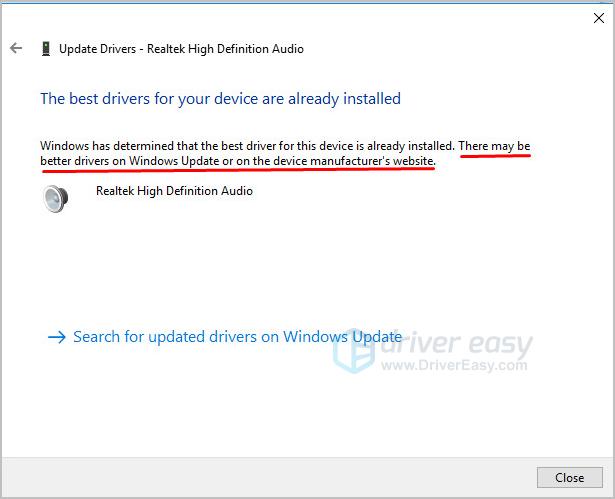This screenshot has height=499, width=615.
Task: Click the gray footer bar left of Close
Action: coord(270,477)
